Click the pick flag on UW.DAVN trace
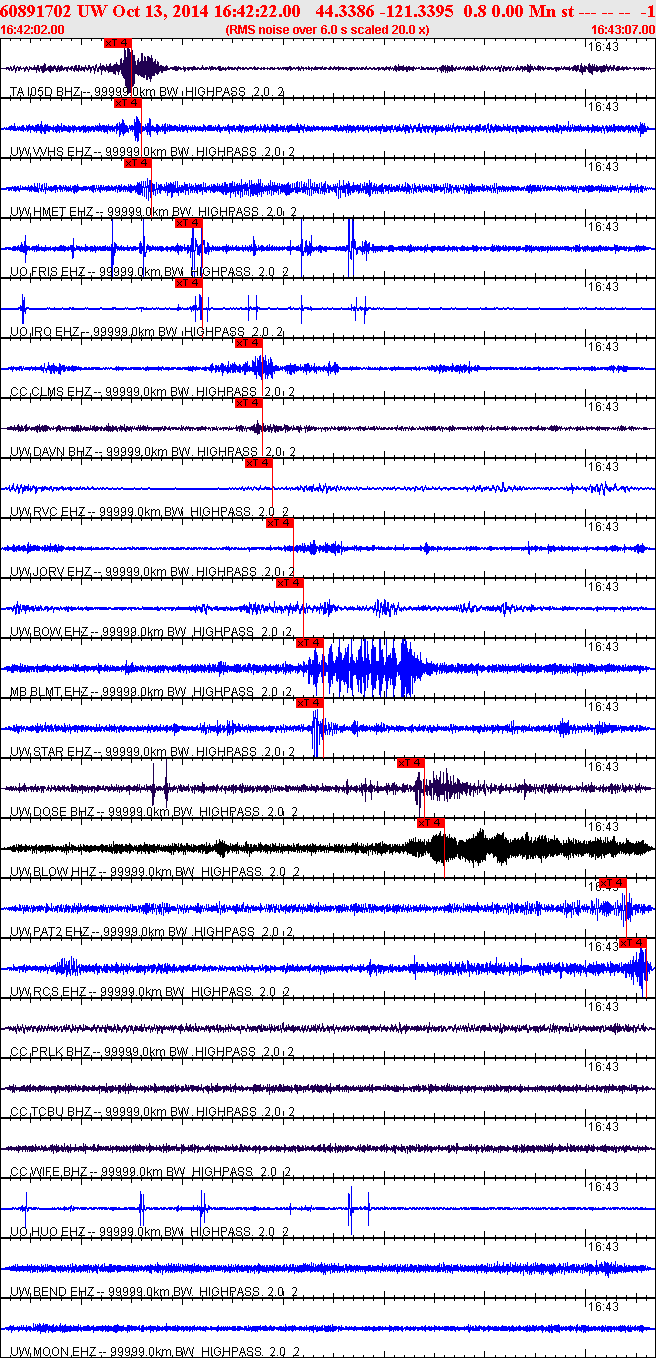 pos(248,403)
